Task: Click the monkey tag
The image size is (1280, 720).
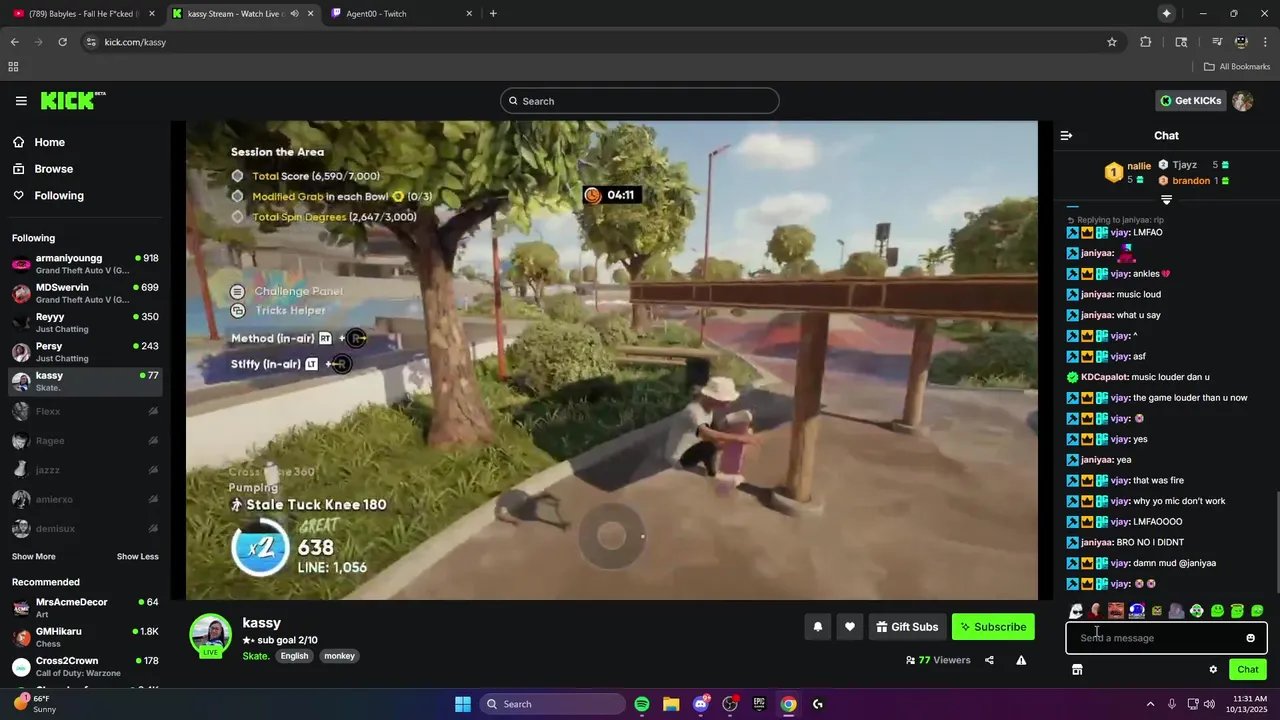Action: click(339, 656)
